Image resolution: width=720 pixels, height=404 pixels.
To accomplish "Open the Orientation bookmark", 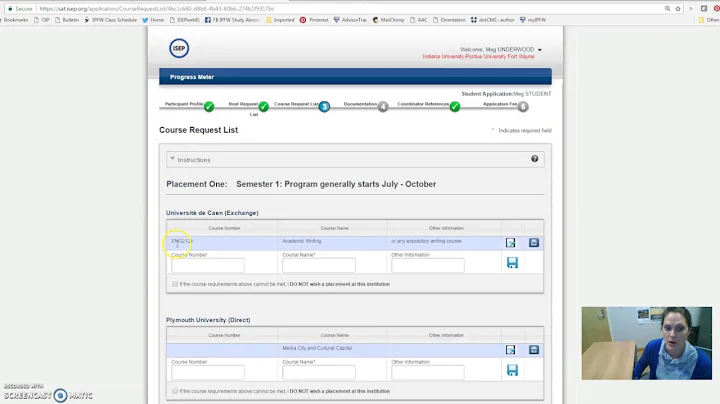I will pos(449,20).
